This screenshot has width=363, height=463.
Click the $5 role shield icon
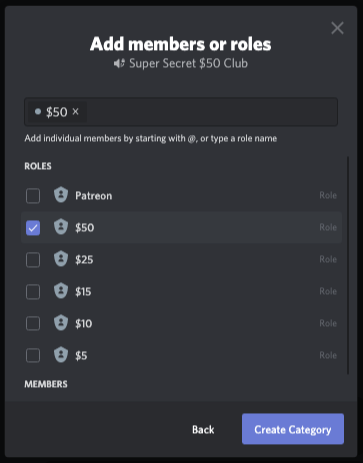tap(61, 355)
